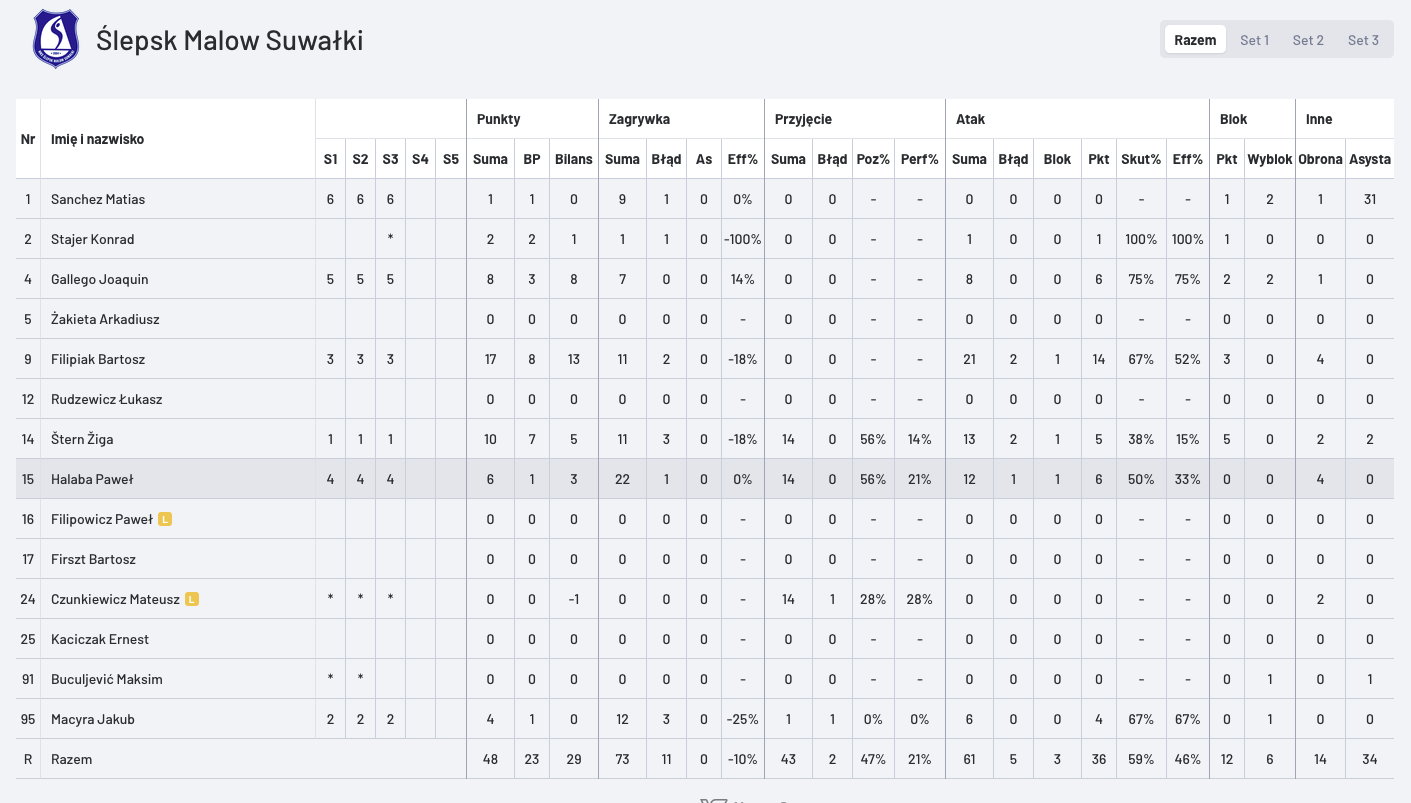Click the Przyjęcie column group header

pos(803,119)
